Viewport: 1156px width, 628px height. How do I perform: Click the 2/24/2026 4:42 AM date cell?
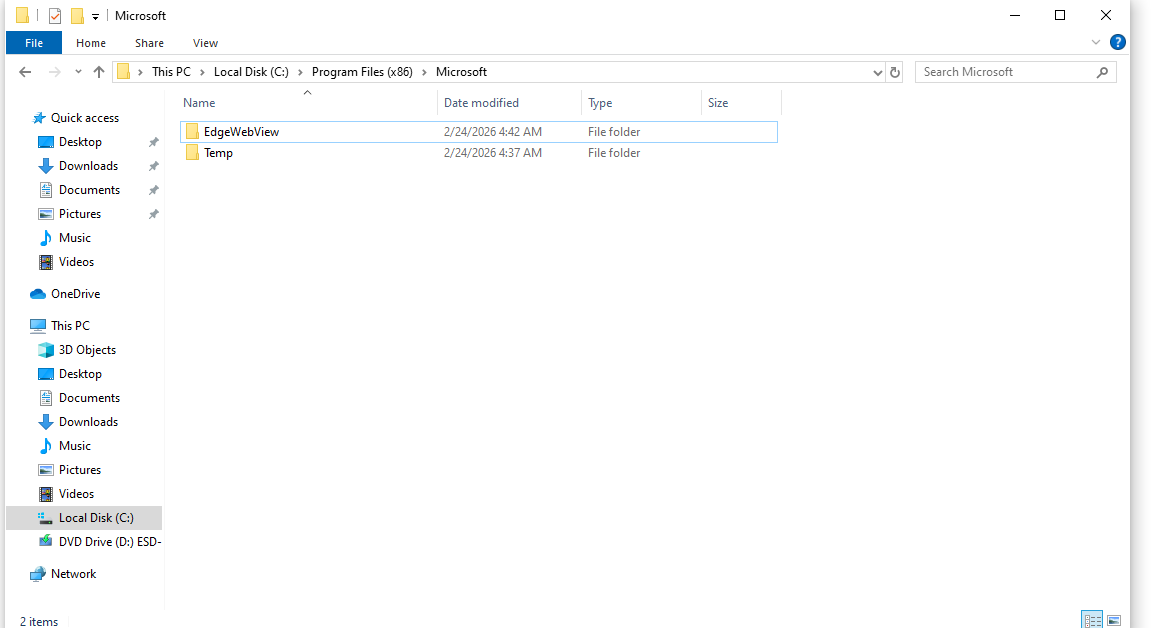[492, 132]
